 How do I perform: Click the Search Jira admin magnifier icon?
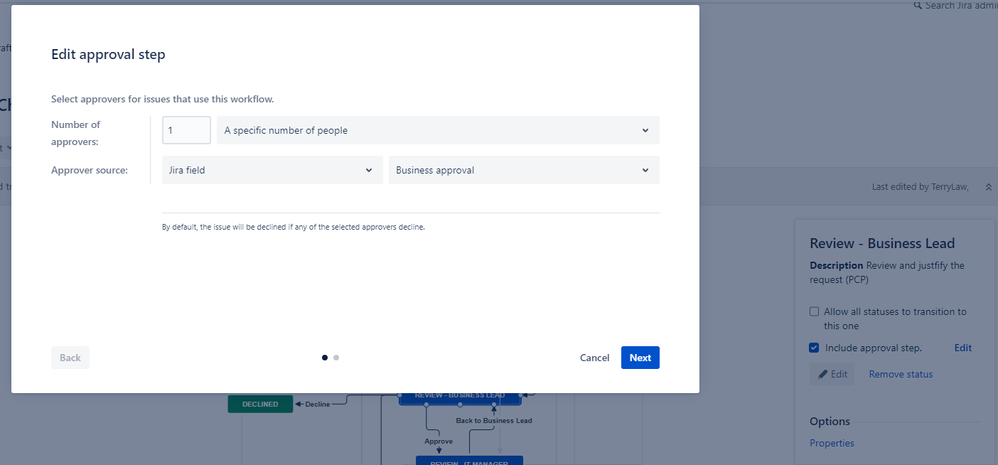(x=918, y=5)
